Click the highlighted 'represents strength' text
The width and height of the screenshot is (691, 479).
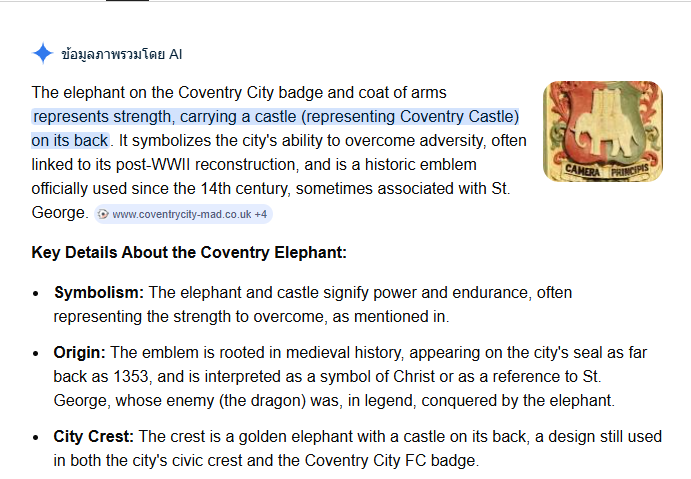(92, 116)
